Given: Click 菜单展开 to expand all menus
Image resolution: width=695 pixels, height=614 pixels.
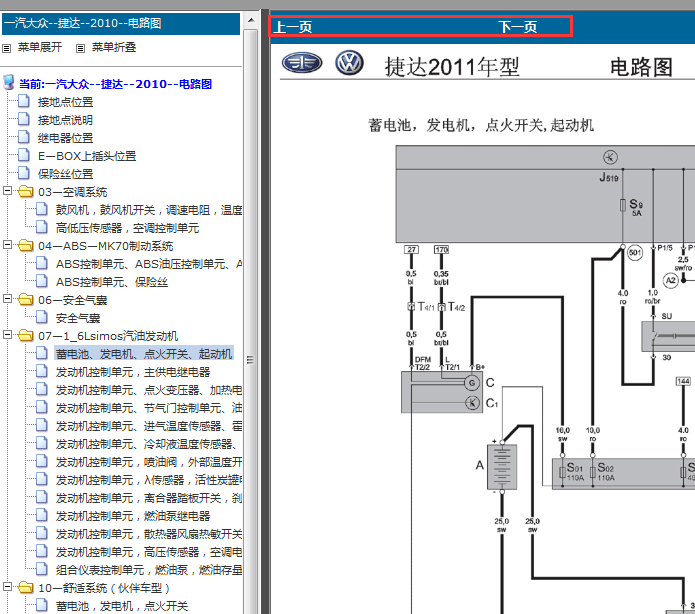Looking at the screenshot, I should tap(39, 47).
